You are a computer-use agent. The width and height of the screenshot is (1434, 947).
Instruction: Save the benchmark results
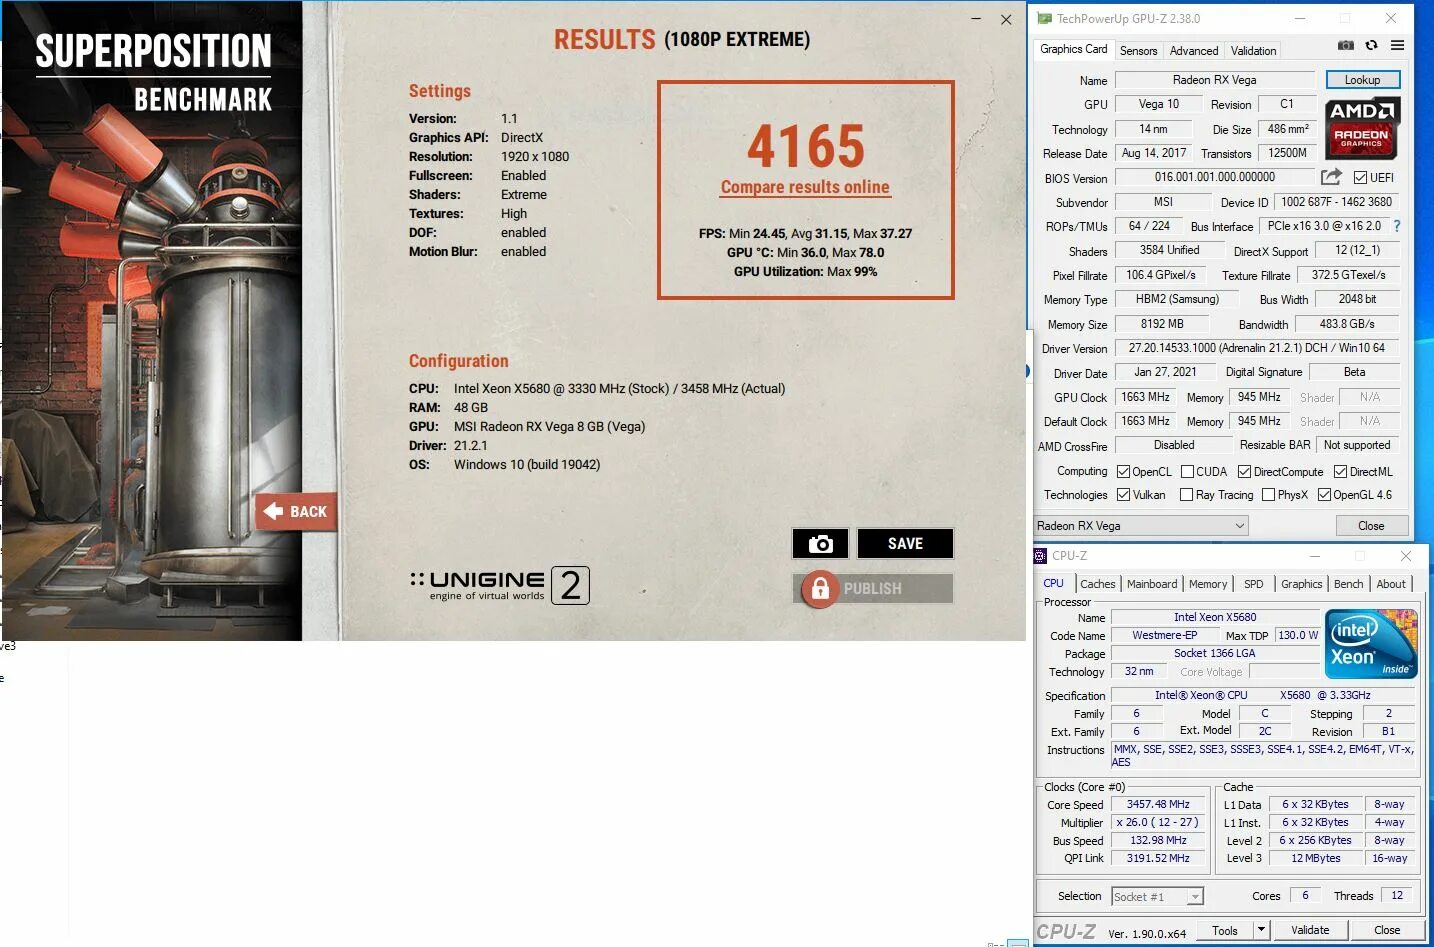pos(905,543)
